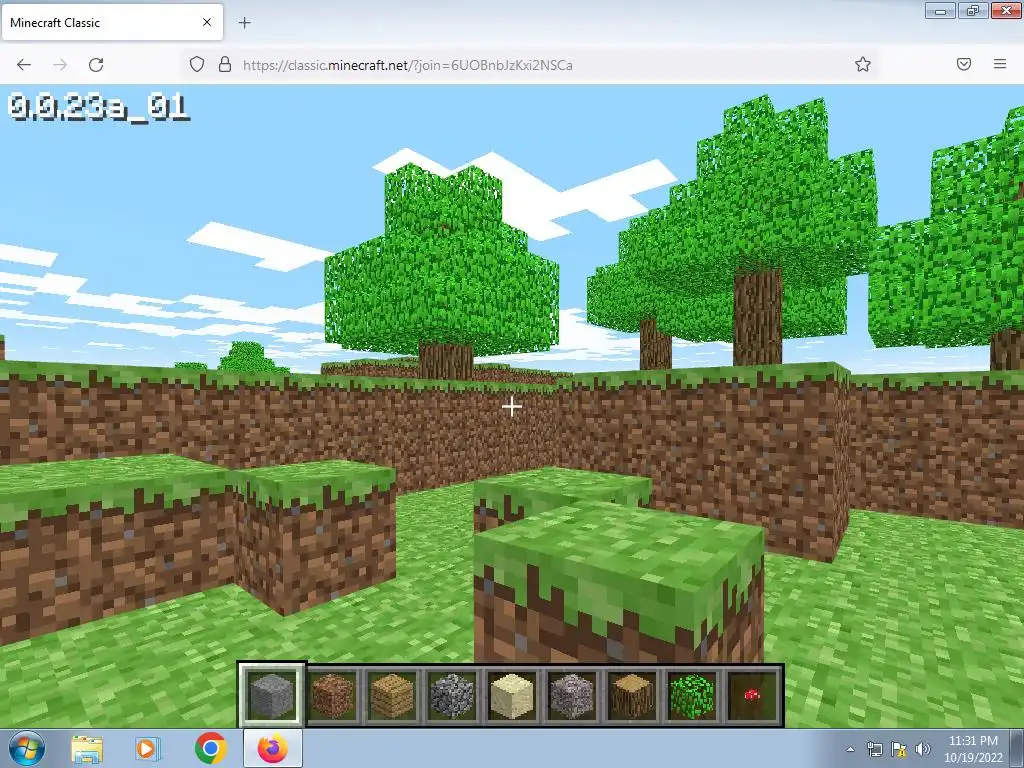Open a new browser tab

245,23
